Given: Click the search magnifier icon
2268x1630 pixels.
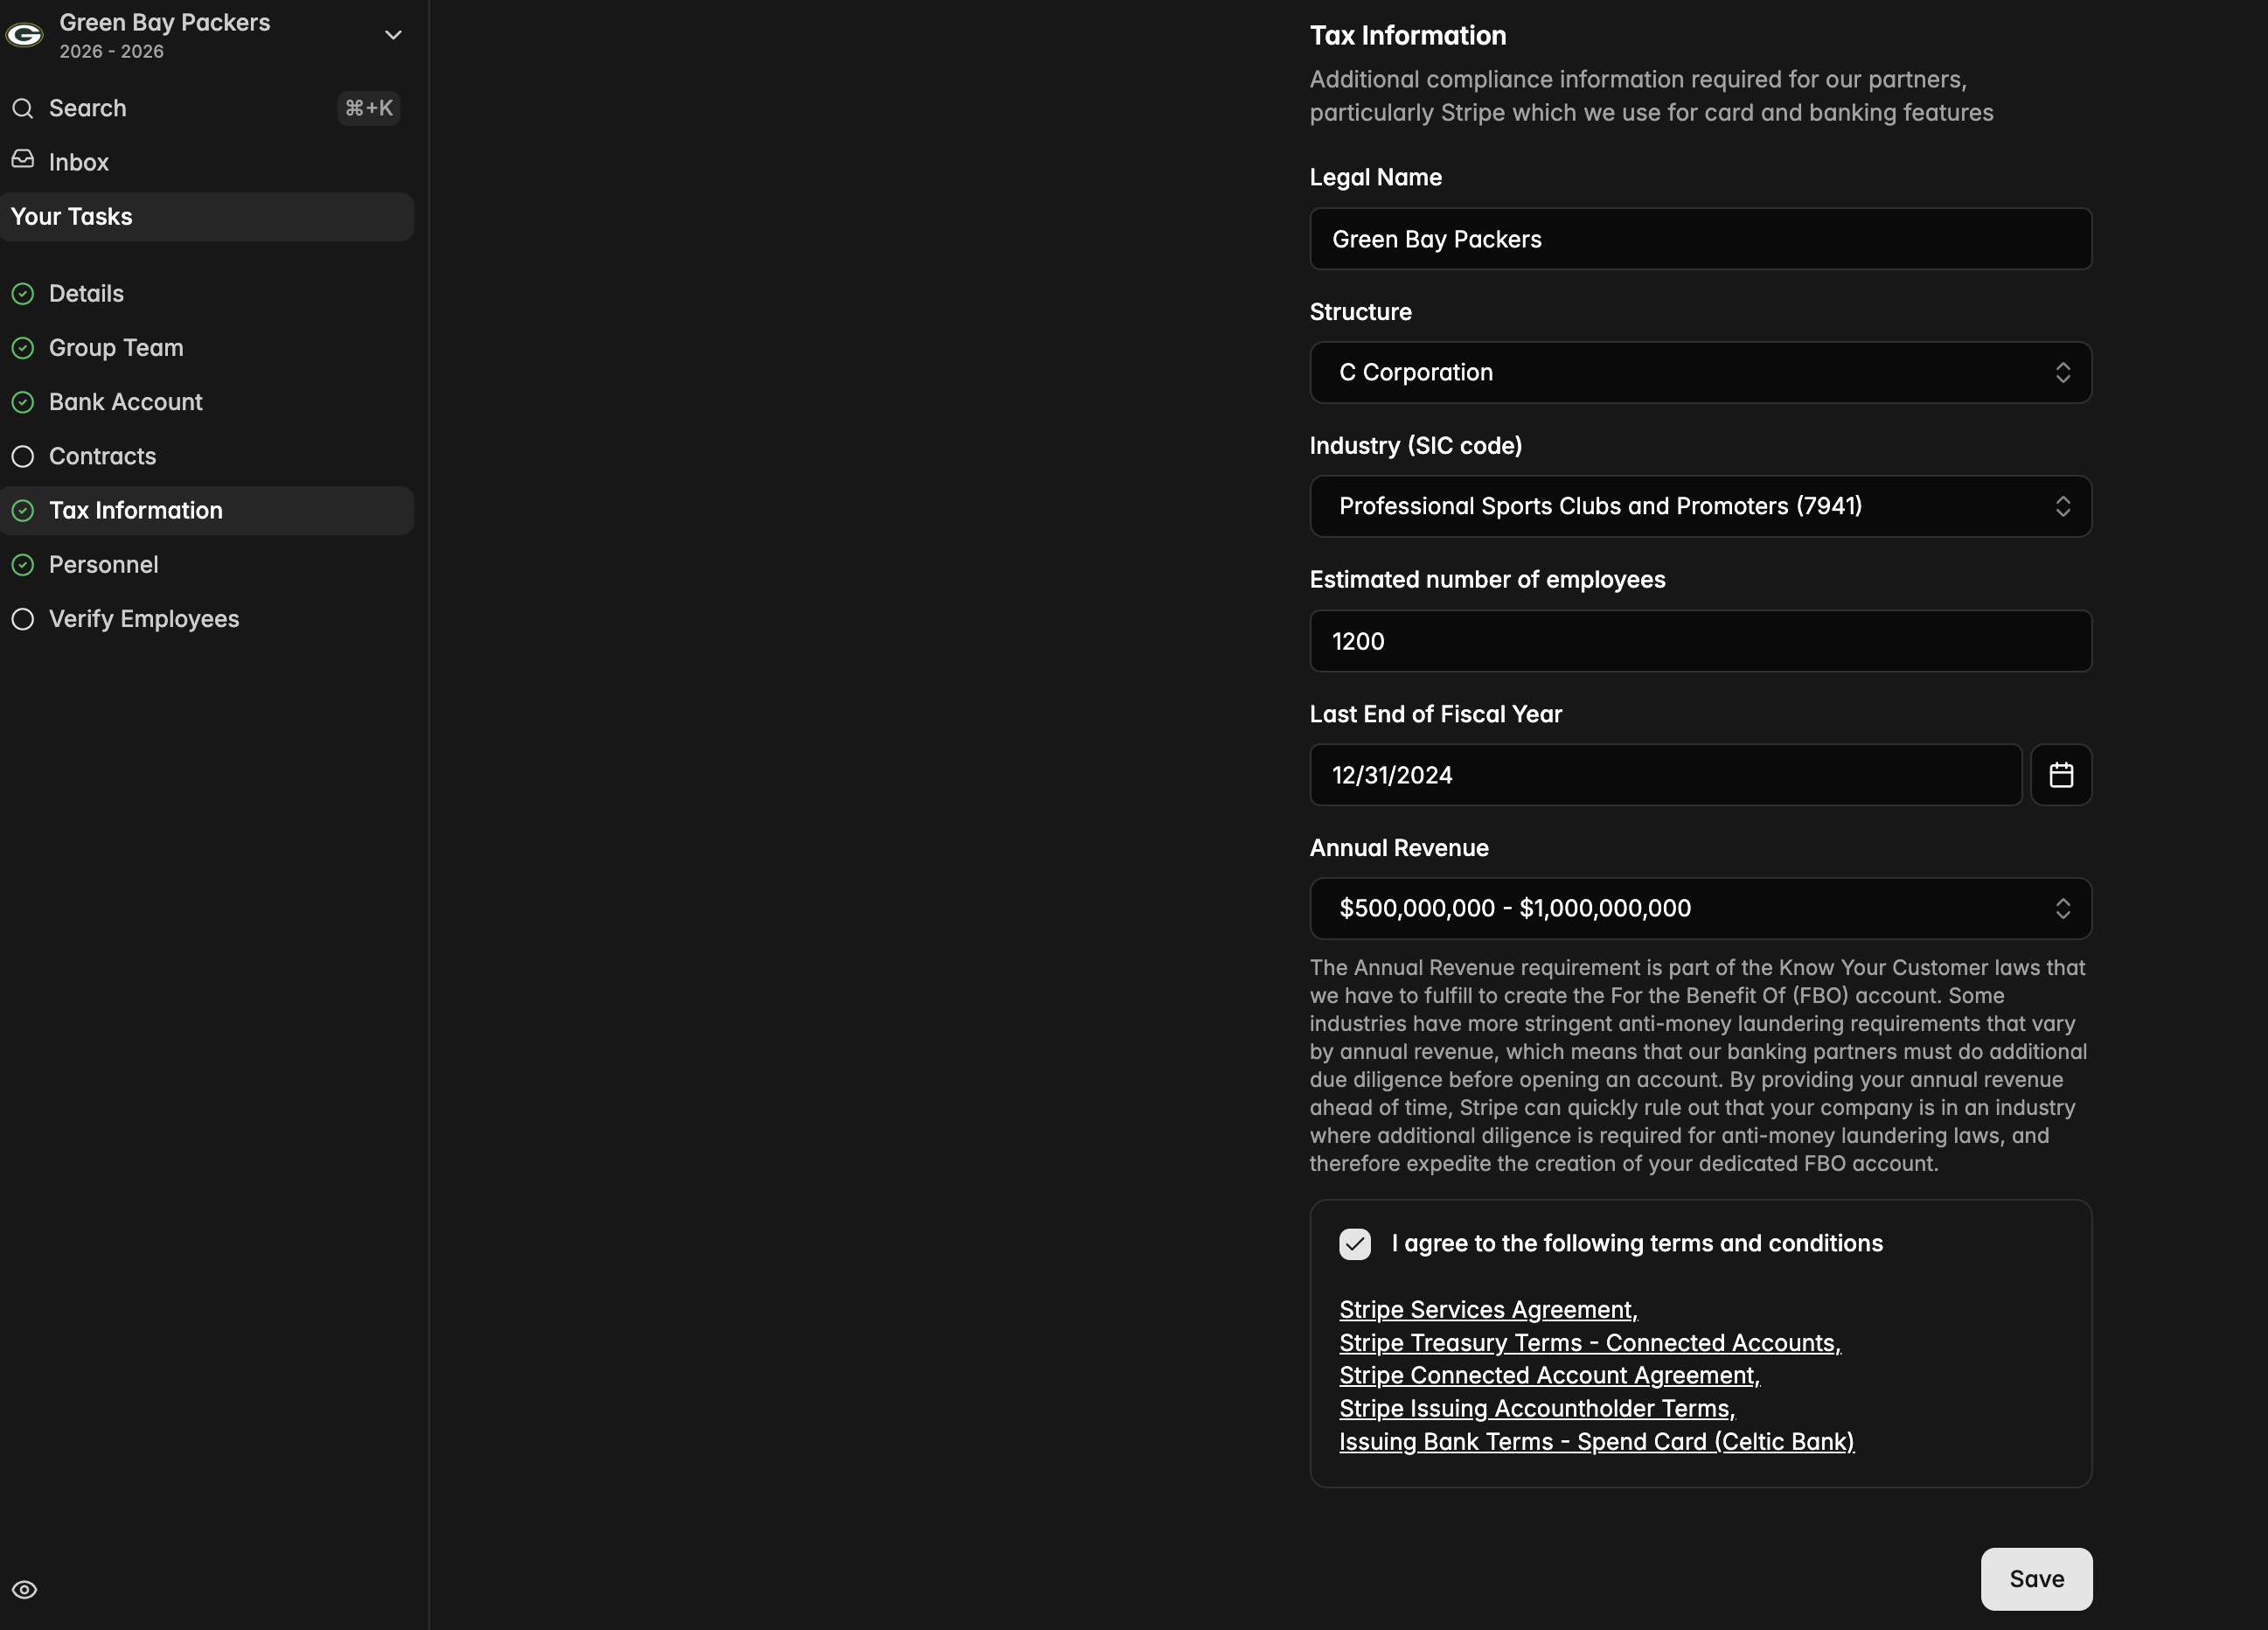Looking at the screenshot, I should [23, 108].
